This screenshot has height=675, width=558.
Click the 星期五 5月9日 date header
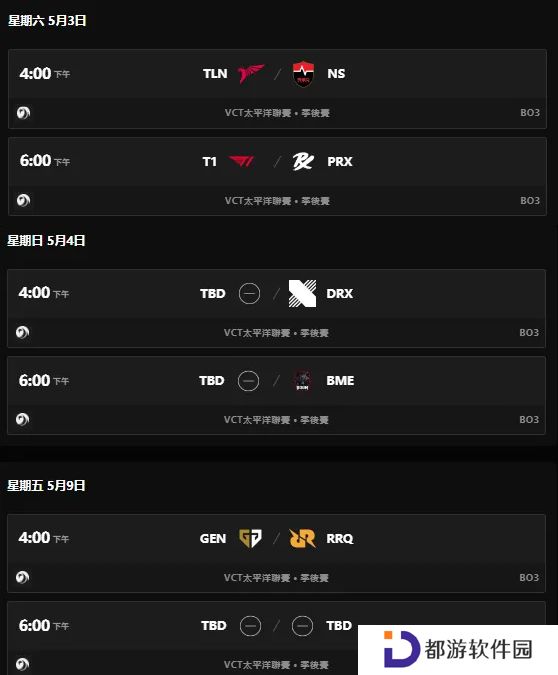click(x=46, y=485)
